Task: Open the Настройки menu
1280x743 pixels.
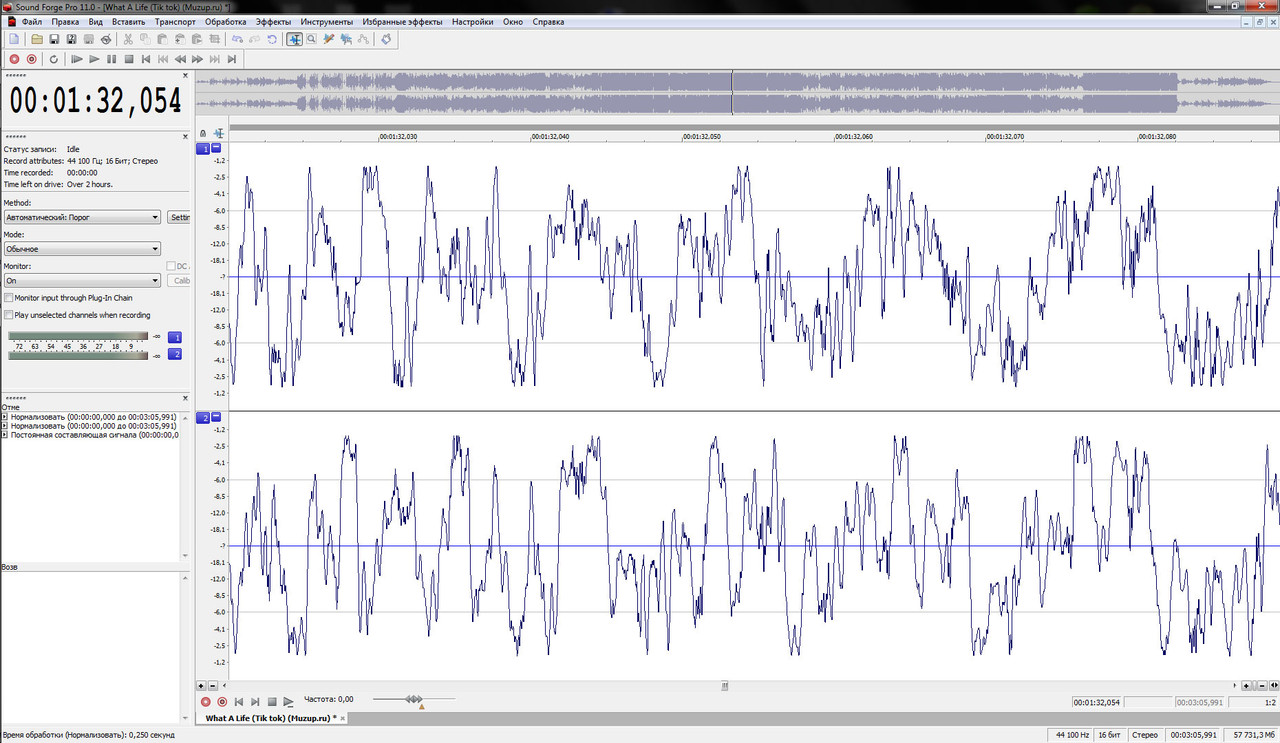Action: coord(472,21)
